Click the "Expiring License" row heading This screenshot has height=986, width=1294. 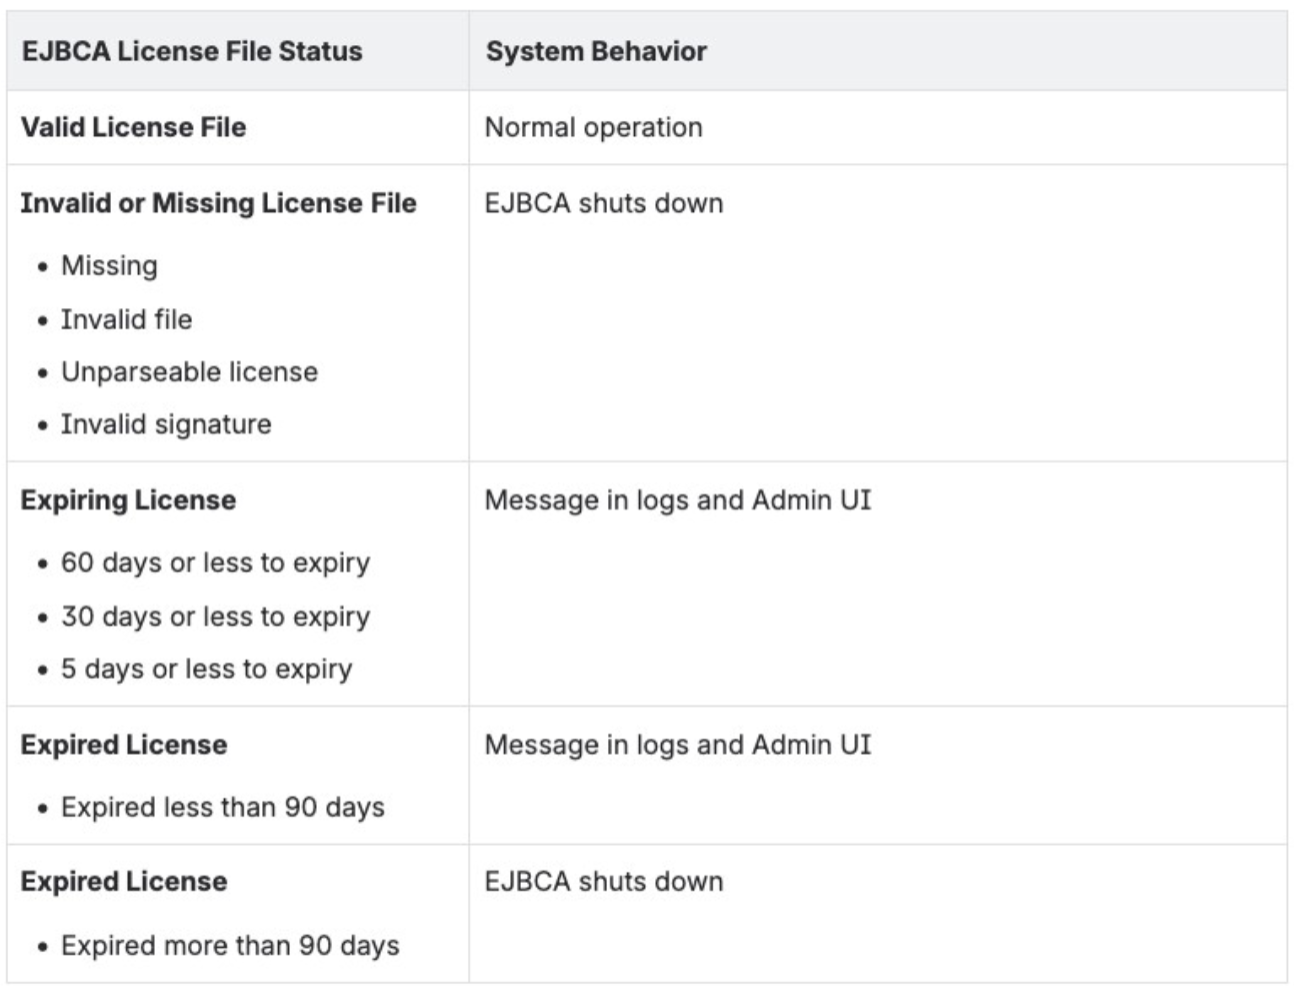click(x=128, y=500)
